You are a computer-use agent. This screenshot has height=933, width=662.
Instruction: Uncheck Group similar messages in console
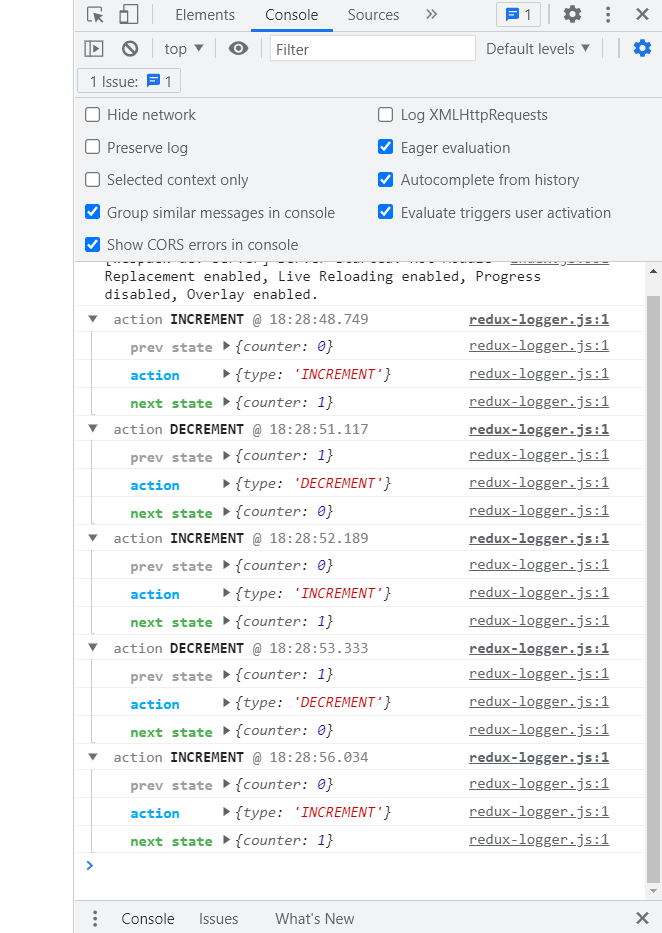(x=93, y=212)
